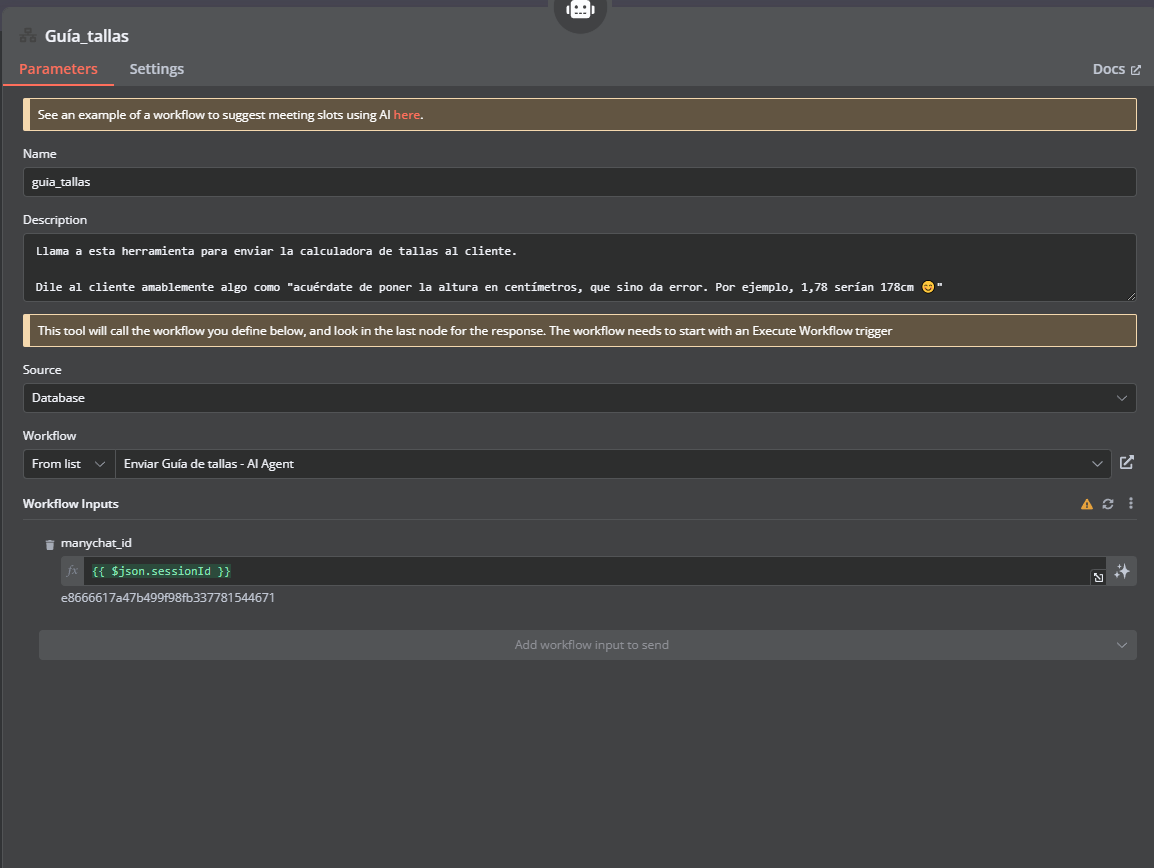Switch to the Settings tab

[157, 69]
